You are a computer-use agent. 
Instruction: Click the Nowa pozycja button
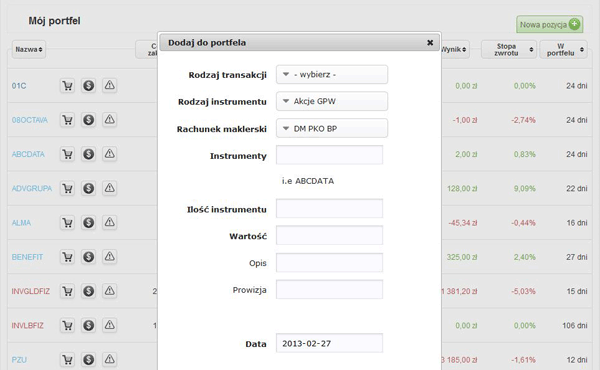(x=549, y=24)
